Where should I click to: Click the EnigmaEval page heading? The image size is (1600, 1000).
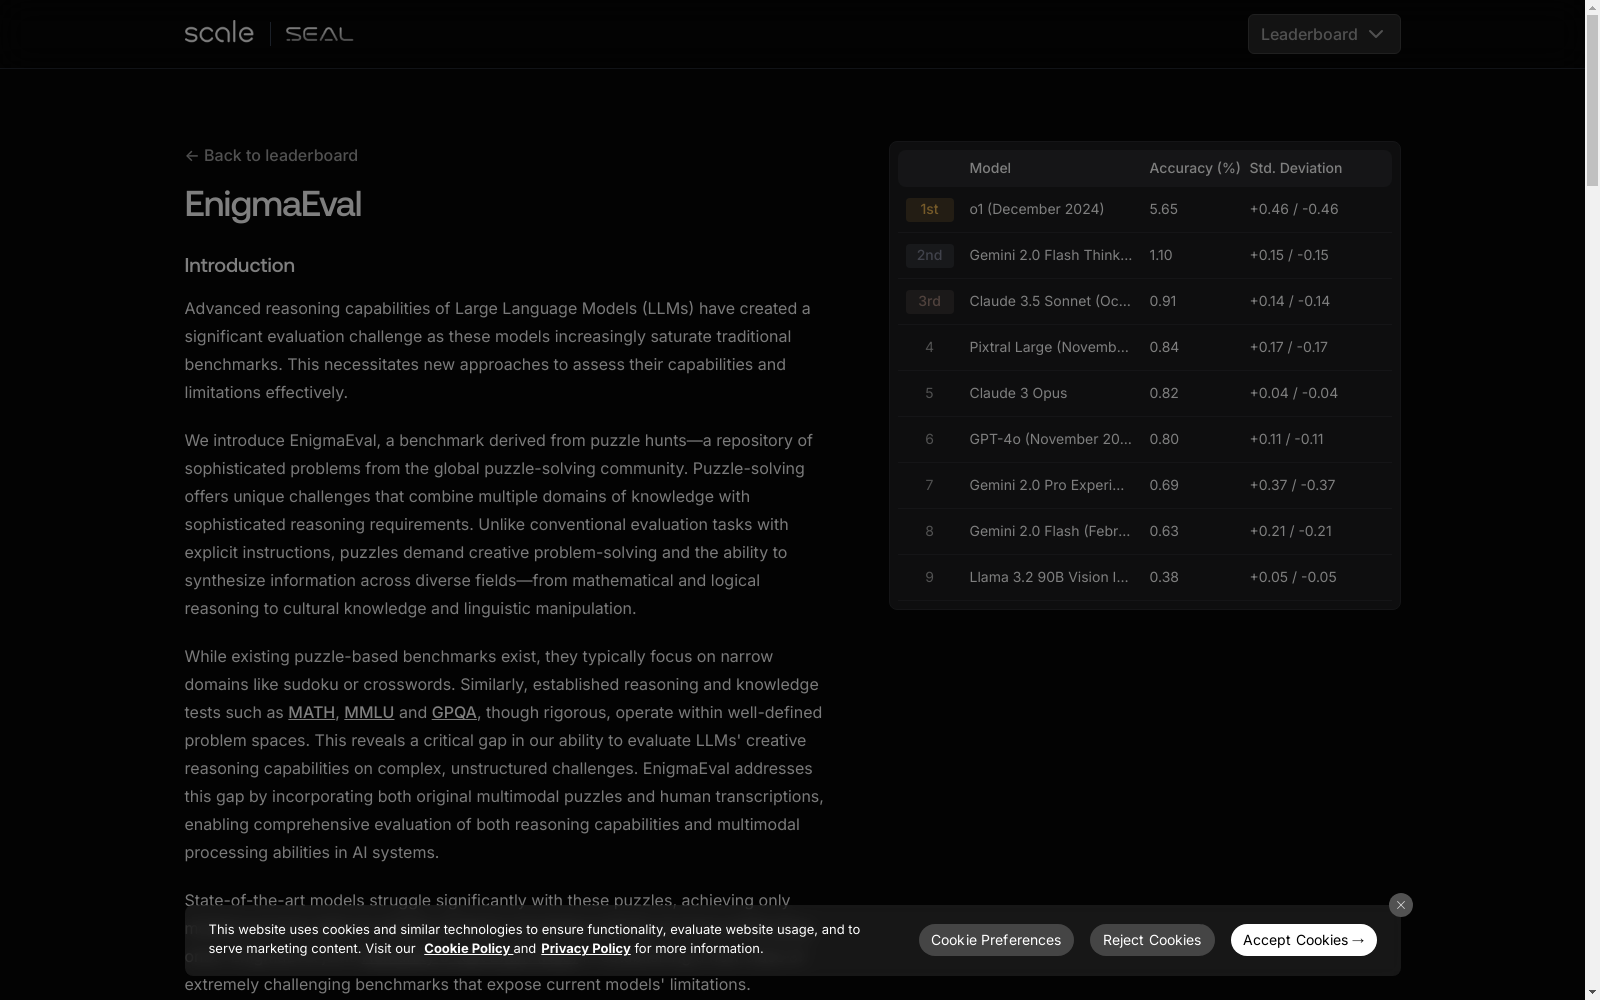[x=273, y=204]
